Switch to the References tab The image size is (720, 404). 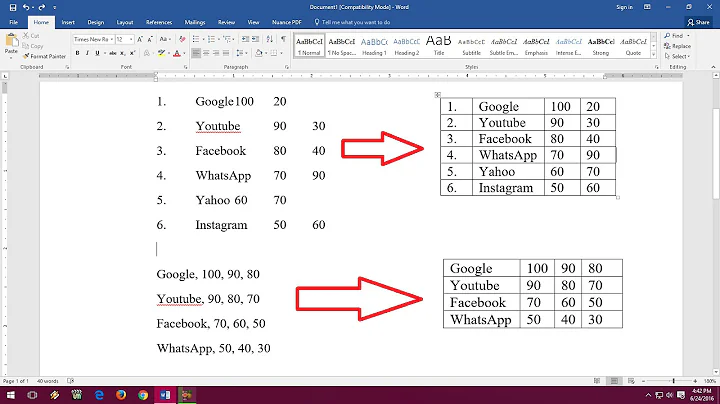coord(159,22)
